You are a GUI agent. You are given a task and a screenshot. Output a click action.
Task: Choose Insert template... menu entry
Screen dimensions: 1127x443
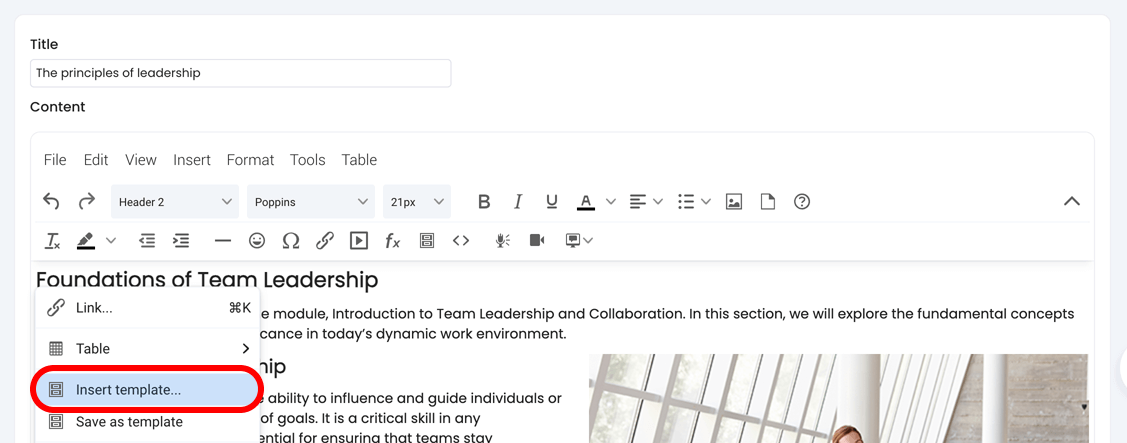147,390
